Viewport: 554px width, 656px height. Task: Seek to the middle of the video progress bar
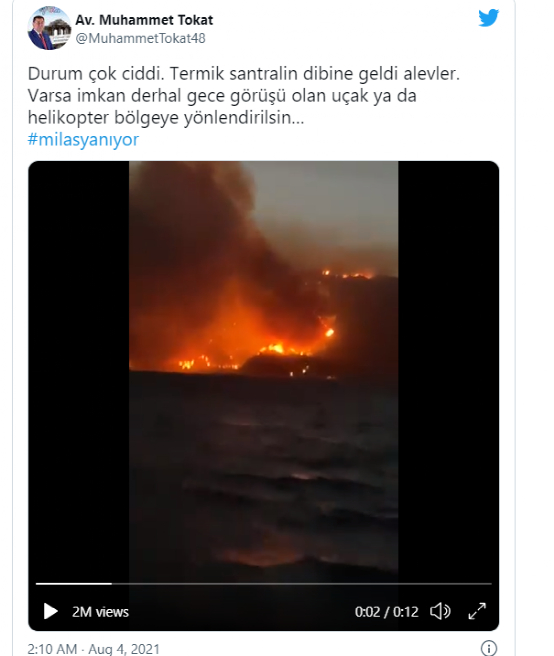264,583
